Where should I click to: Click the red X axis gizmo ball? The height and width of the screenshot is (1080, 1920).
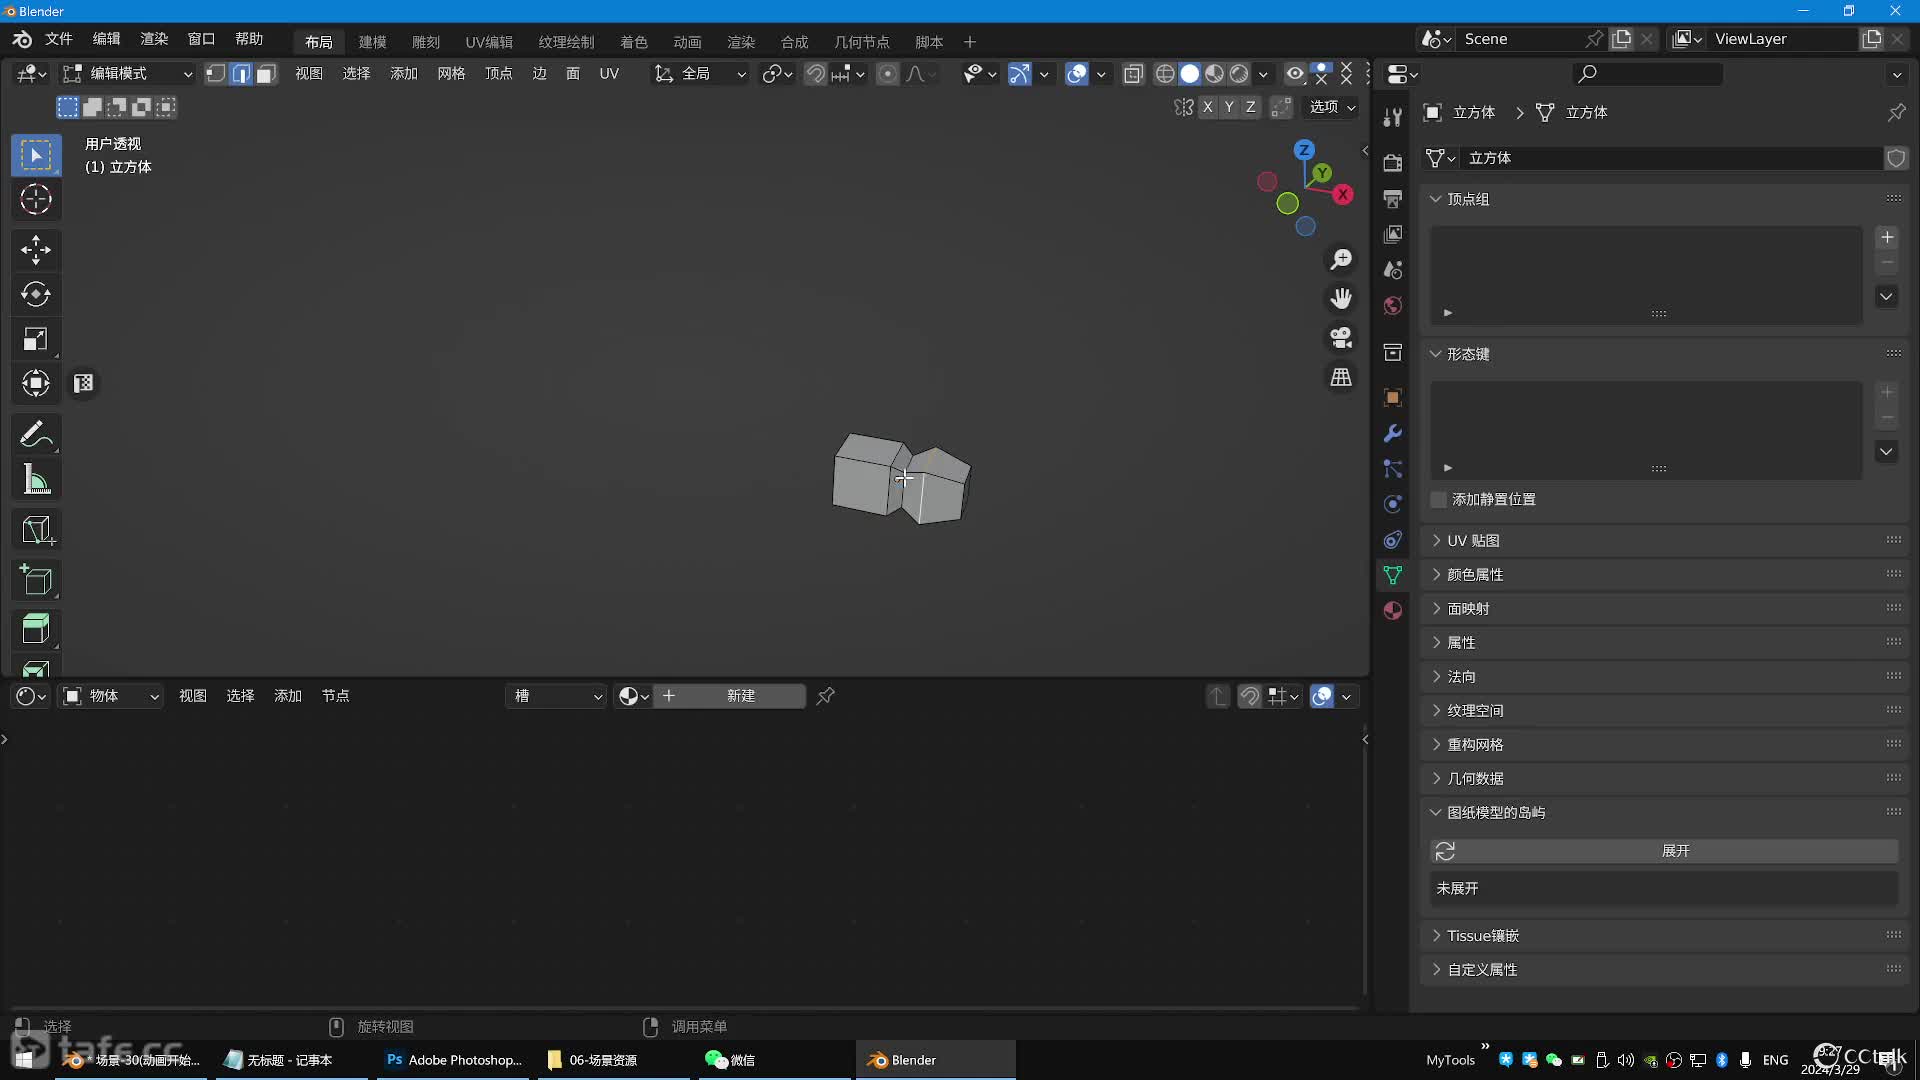1343,195
